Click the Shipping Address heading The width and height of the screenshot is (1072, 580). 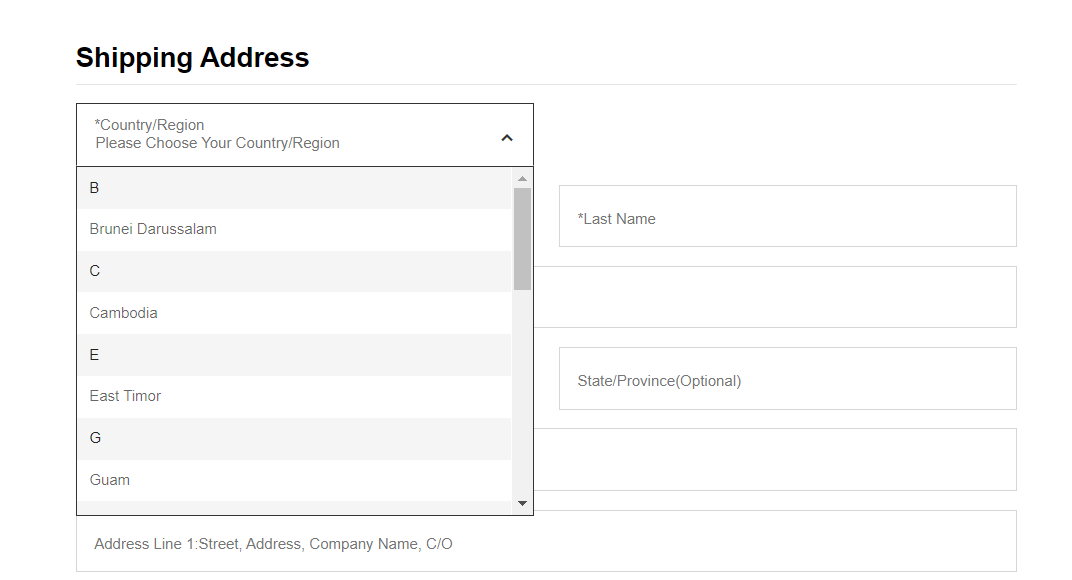[x=193, y=58]
